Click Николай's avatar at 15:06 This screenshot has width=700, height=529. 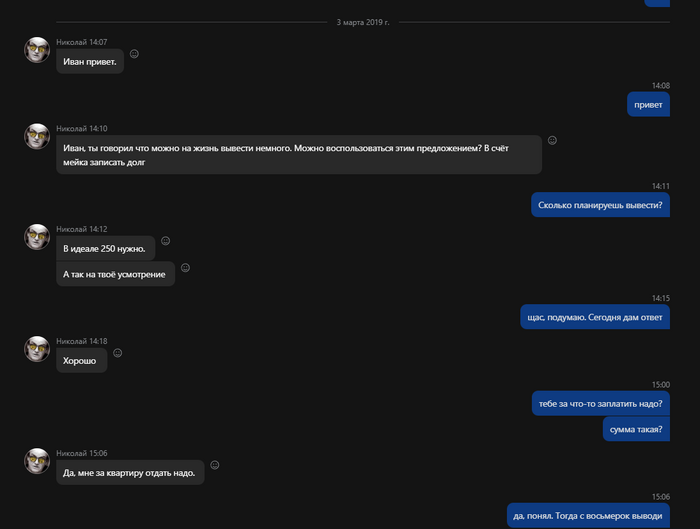[x=37, y=460]
